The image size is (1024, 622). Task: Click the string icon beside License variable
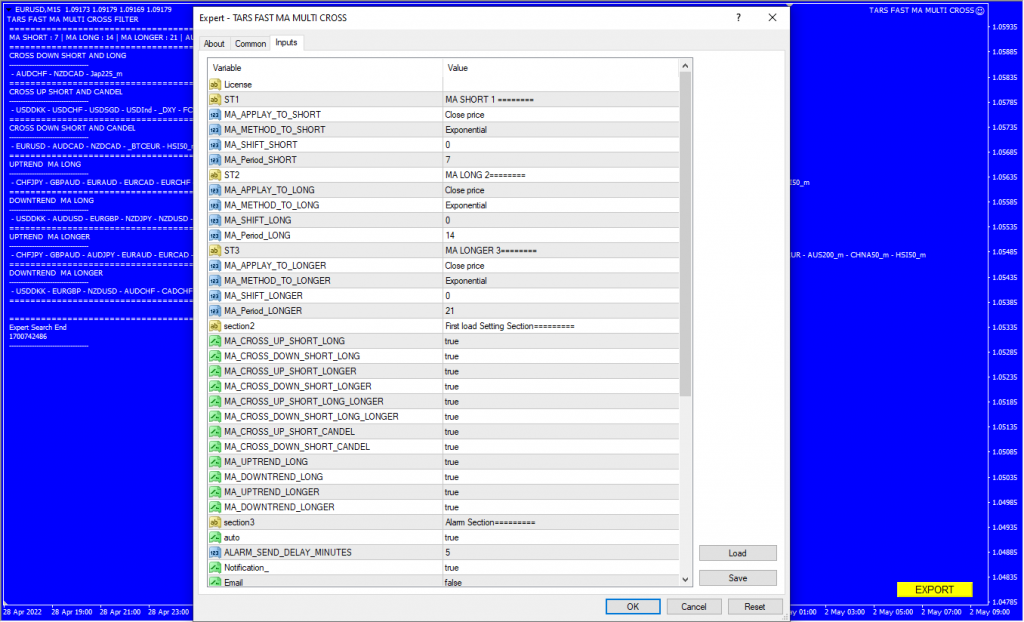click(215, 85)
